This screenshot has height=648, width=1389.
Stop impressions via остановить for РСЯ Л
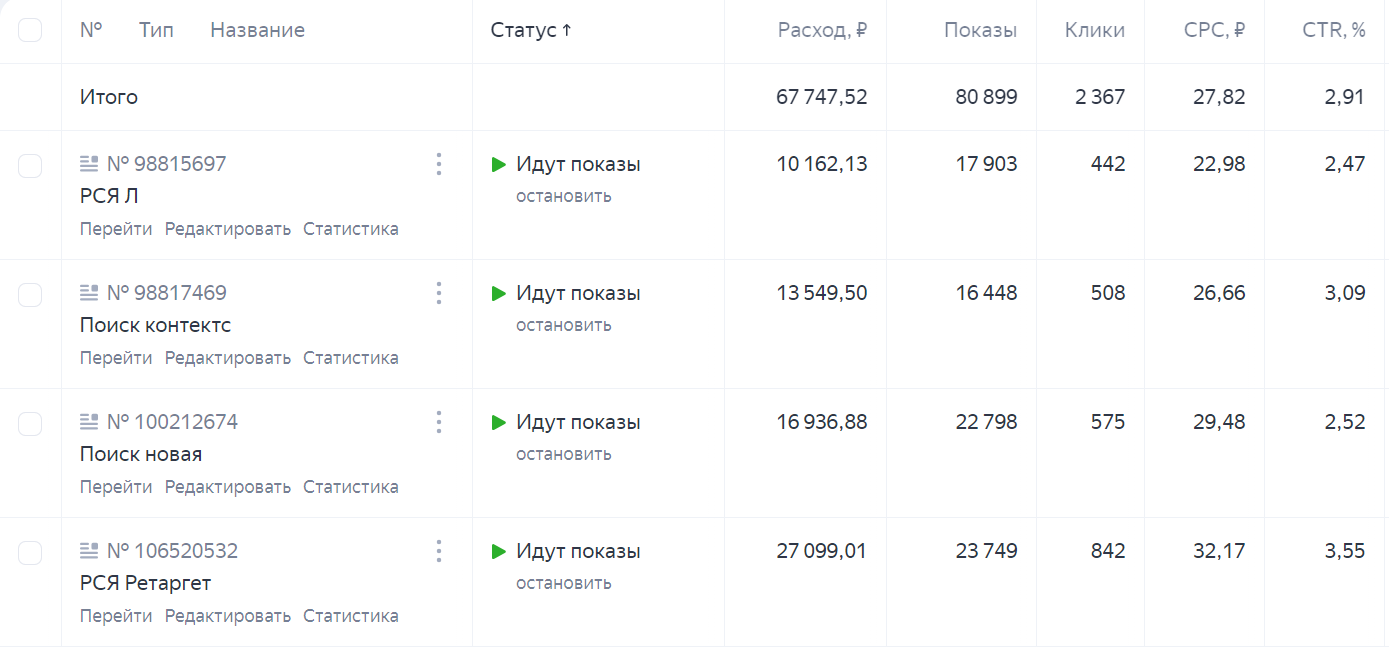tap(563, 196)
